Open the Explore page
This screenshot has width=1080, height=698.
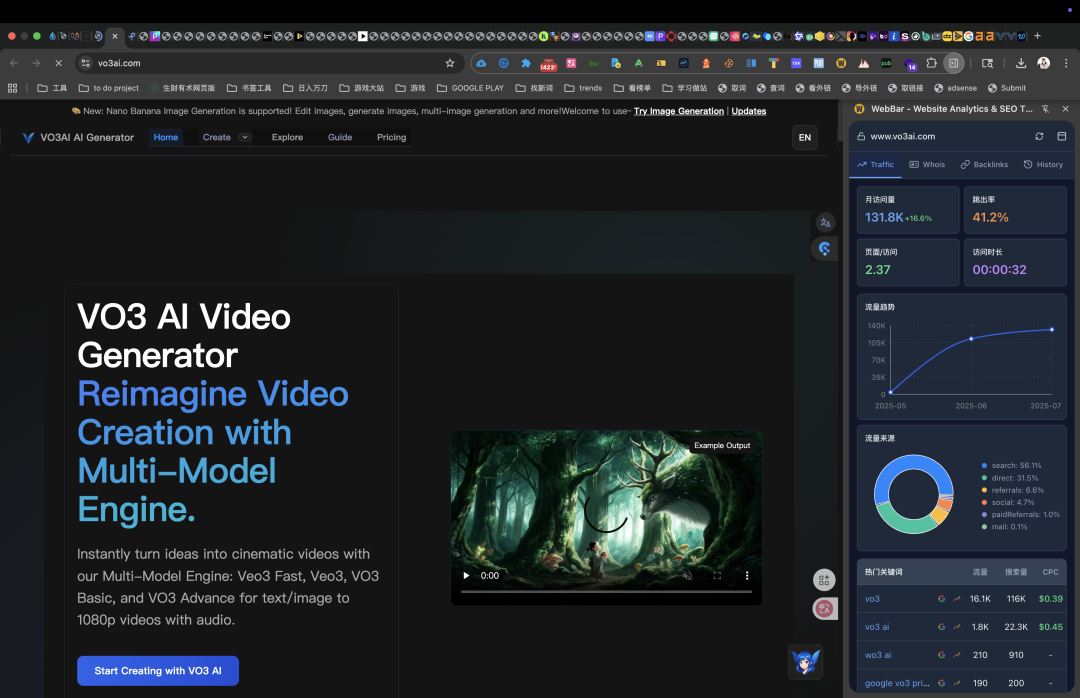(287, 137)
